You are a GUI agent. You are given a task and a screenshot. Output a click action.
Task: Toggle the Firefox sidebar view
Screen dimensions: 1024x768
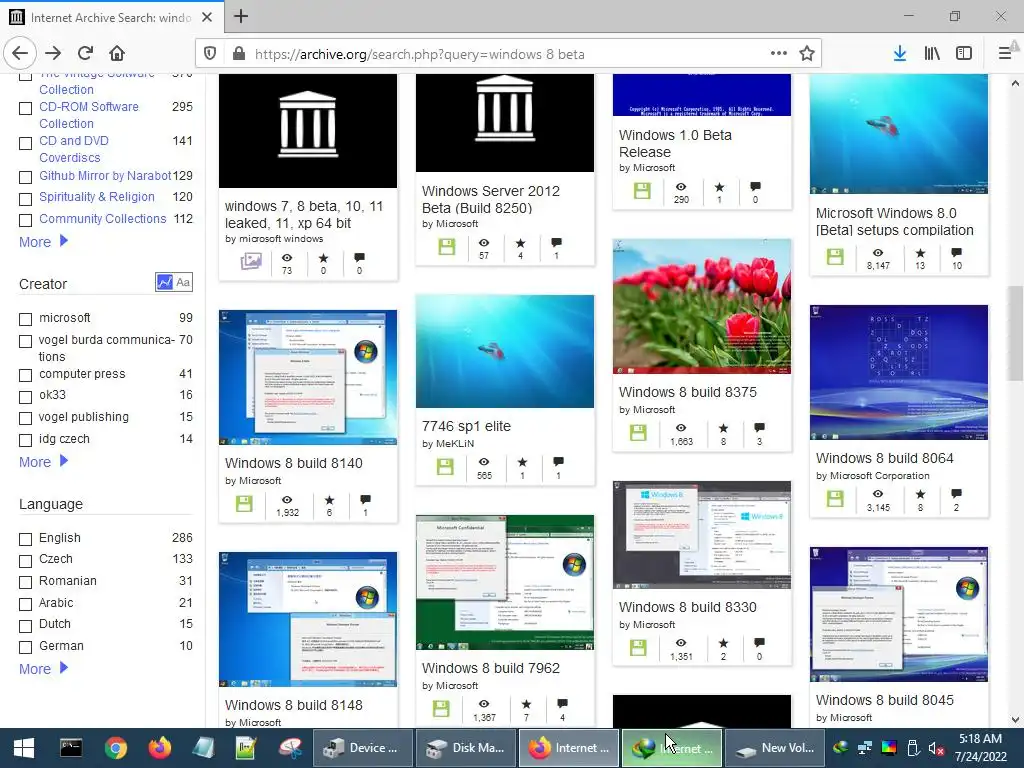pos(964,54)
